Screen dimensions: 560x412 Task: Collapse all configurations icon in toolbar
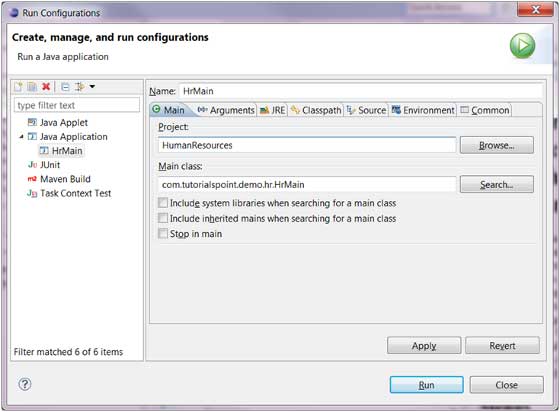(65, 87)
